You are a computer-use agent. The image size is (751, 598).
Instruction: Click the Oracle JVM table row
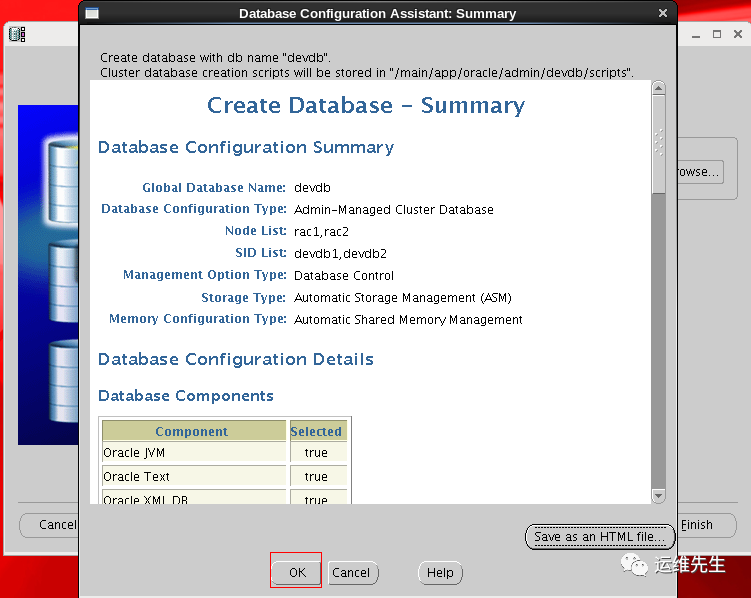(193, 453)
